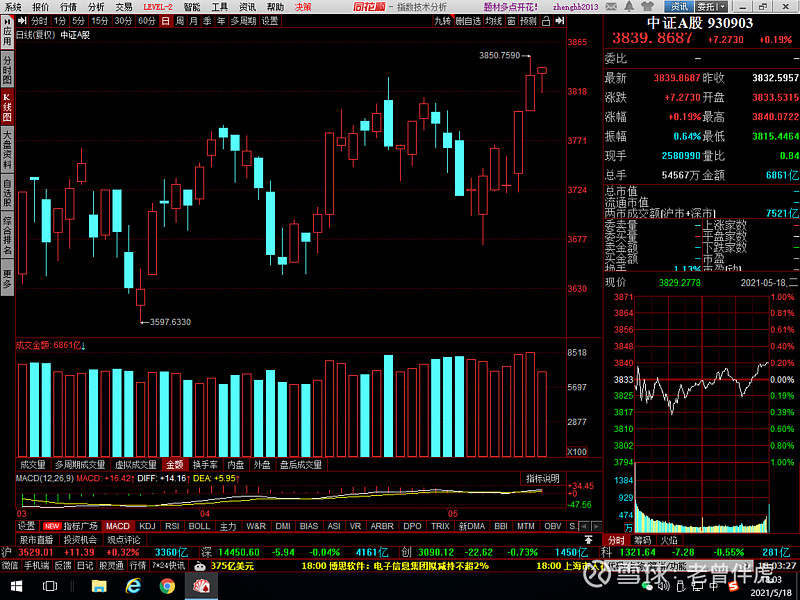
Task: Click the scroll-to-top arrow icon near 观点评论
Action: point(588,539)
